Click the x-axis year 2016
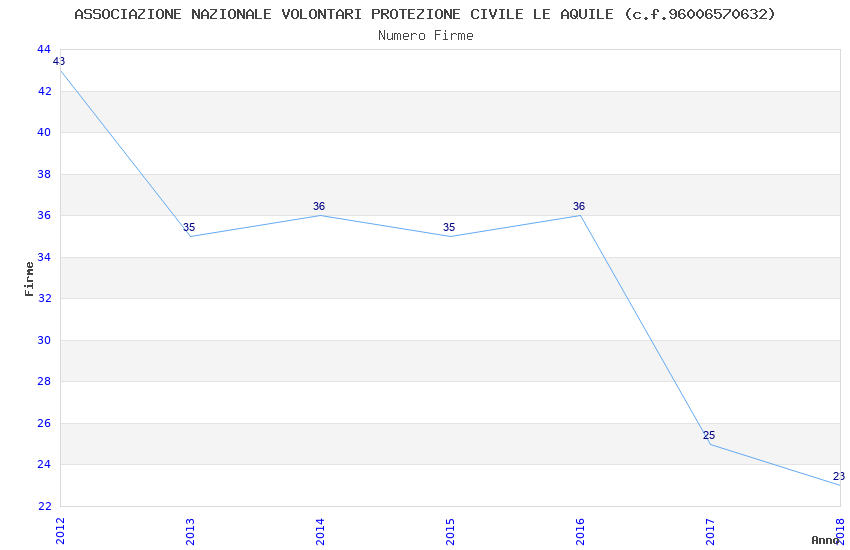This screenshot has height=550, width=850. (x=581, y=531)
